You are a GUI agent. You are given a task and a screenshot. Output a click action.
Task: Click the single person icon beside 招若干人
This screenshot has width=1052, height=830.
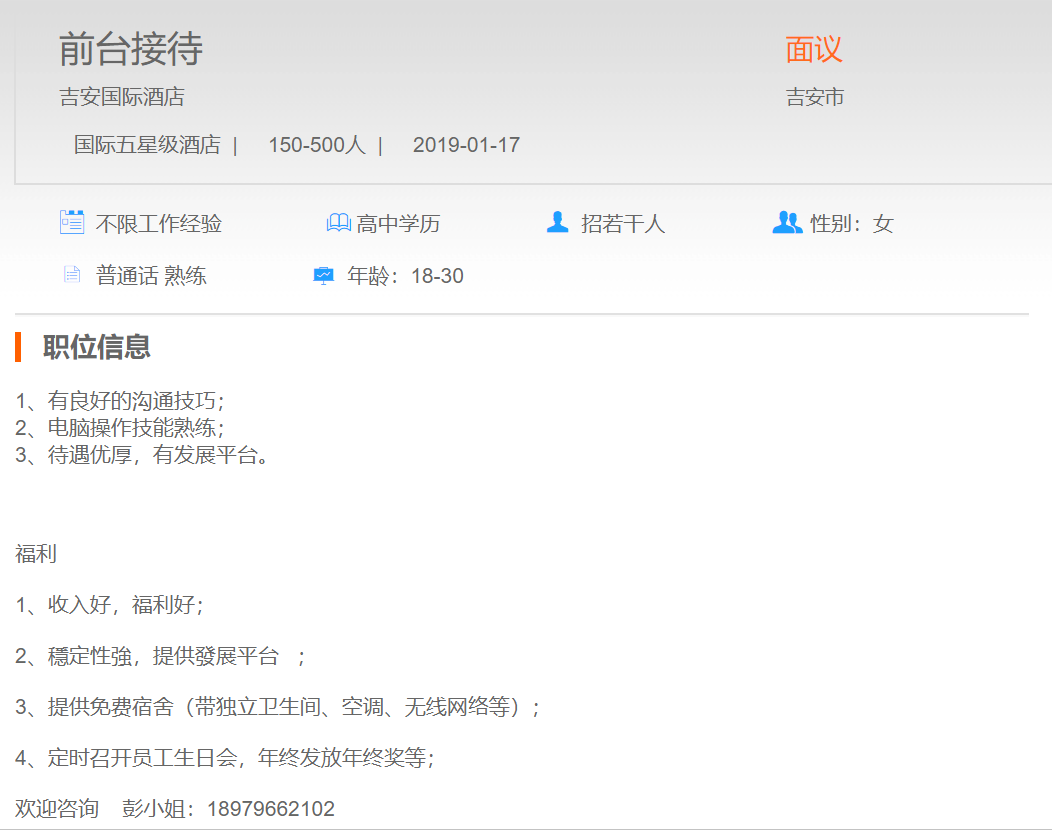coord(557,222)
